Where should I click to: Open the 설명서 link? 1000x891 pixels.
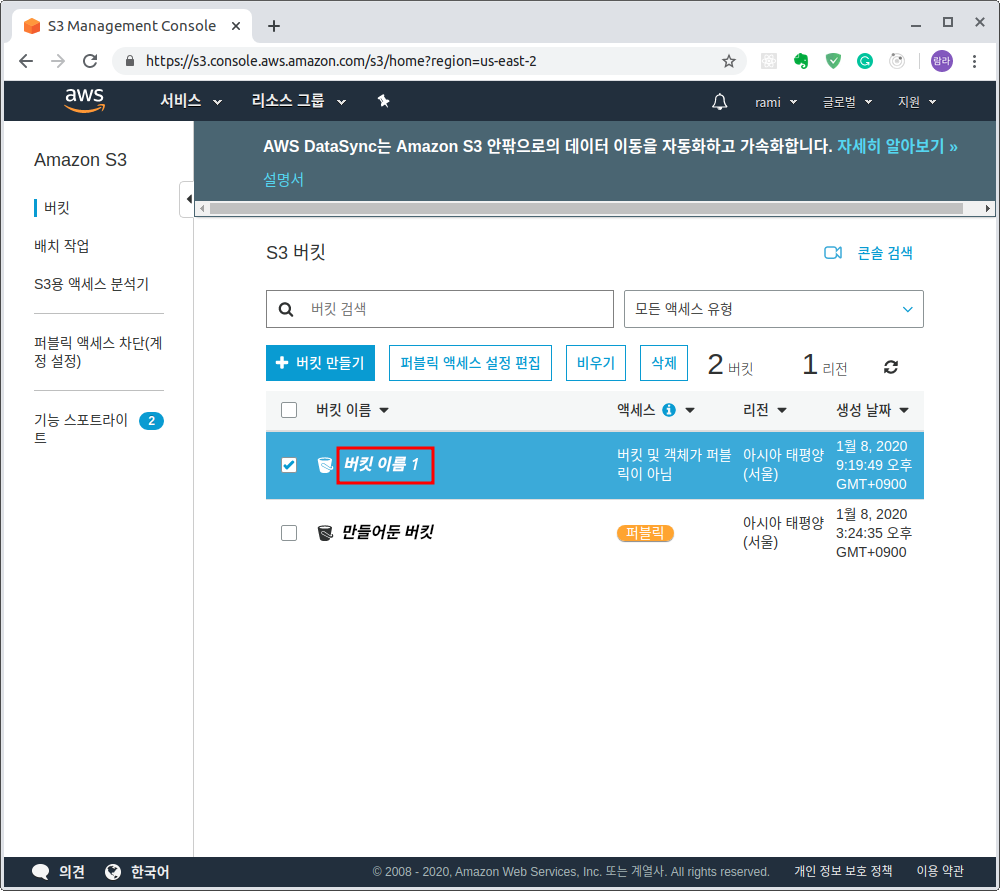284,180
